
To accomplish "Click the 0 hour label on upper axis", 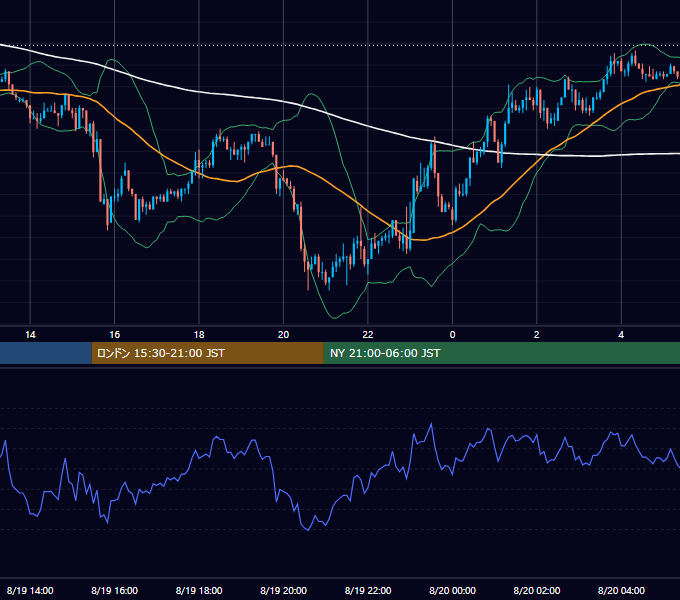I will coord(452,335).
